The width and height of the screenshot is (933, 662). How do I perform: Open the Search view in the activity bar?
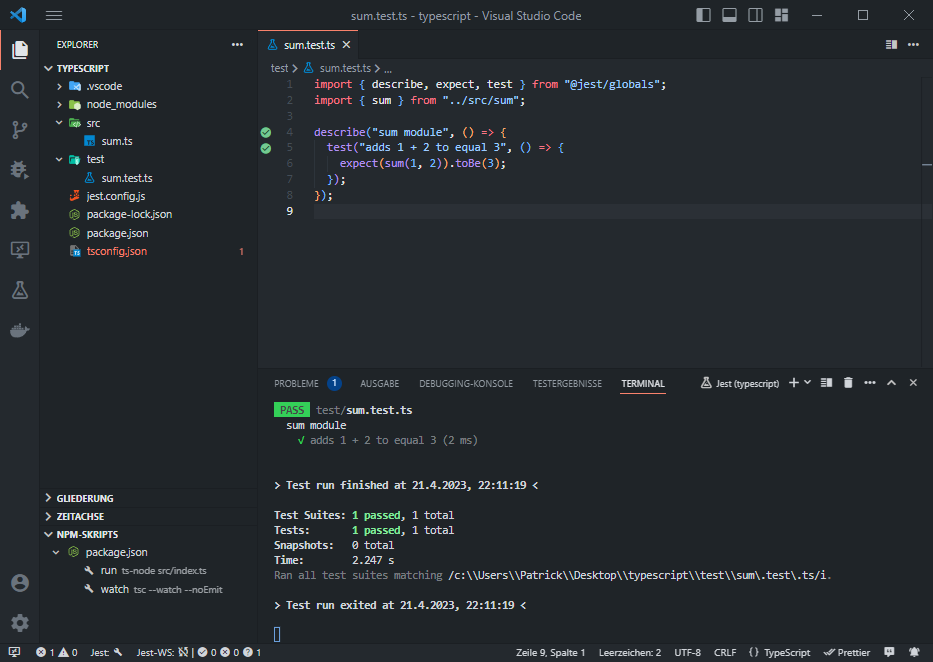point(18,88)
